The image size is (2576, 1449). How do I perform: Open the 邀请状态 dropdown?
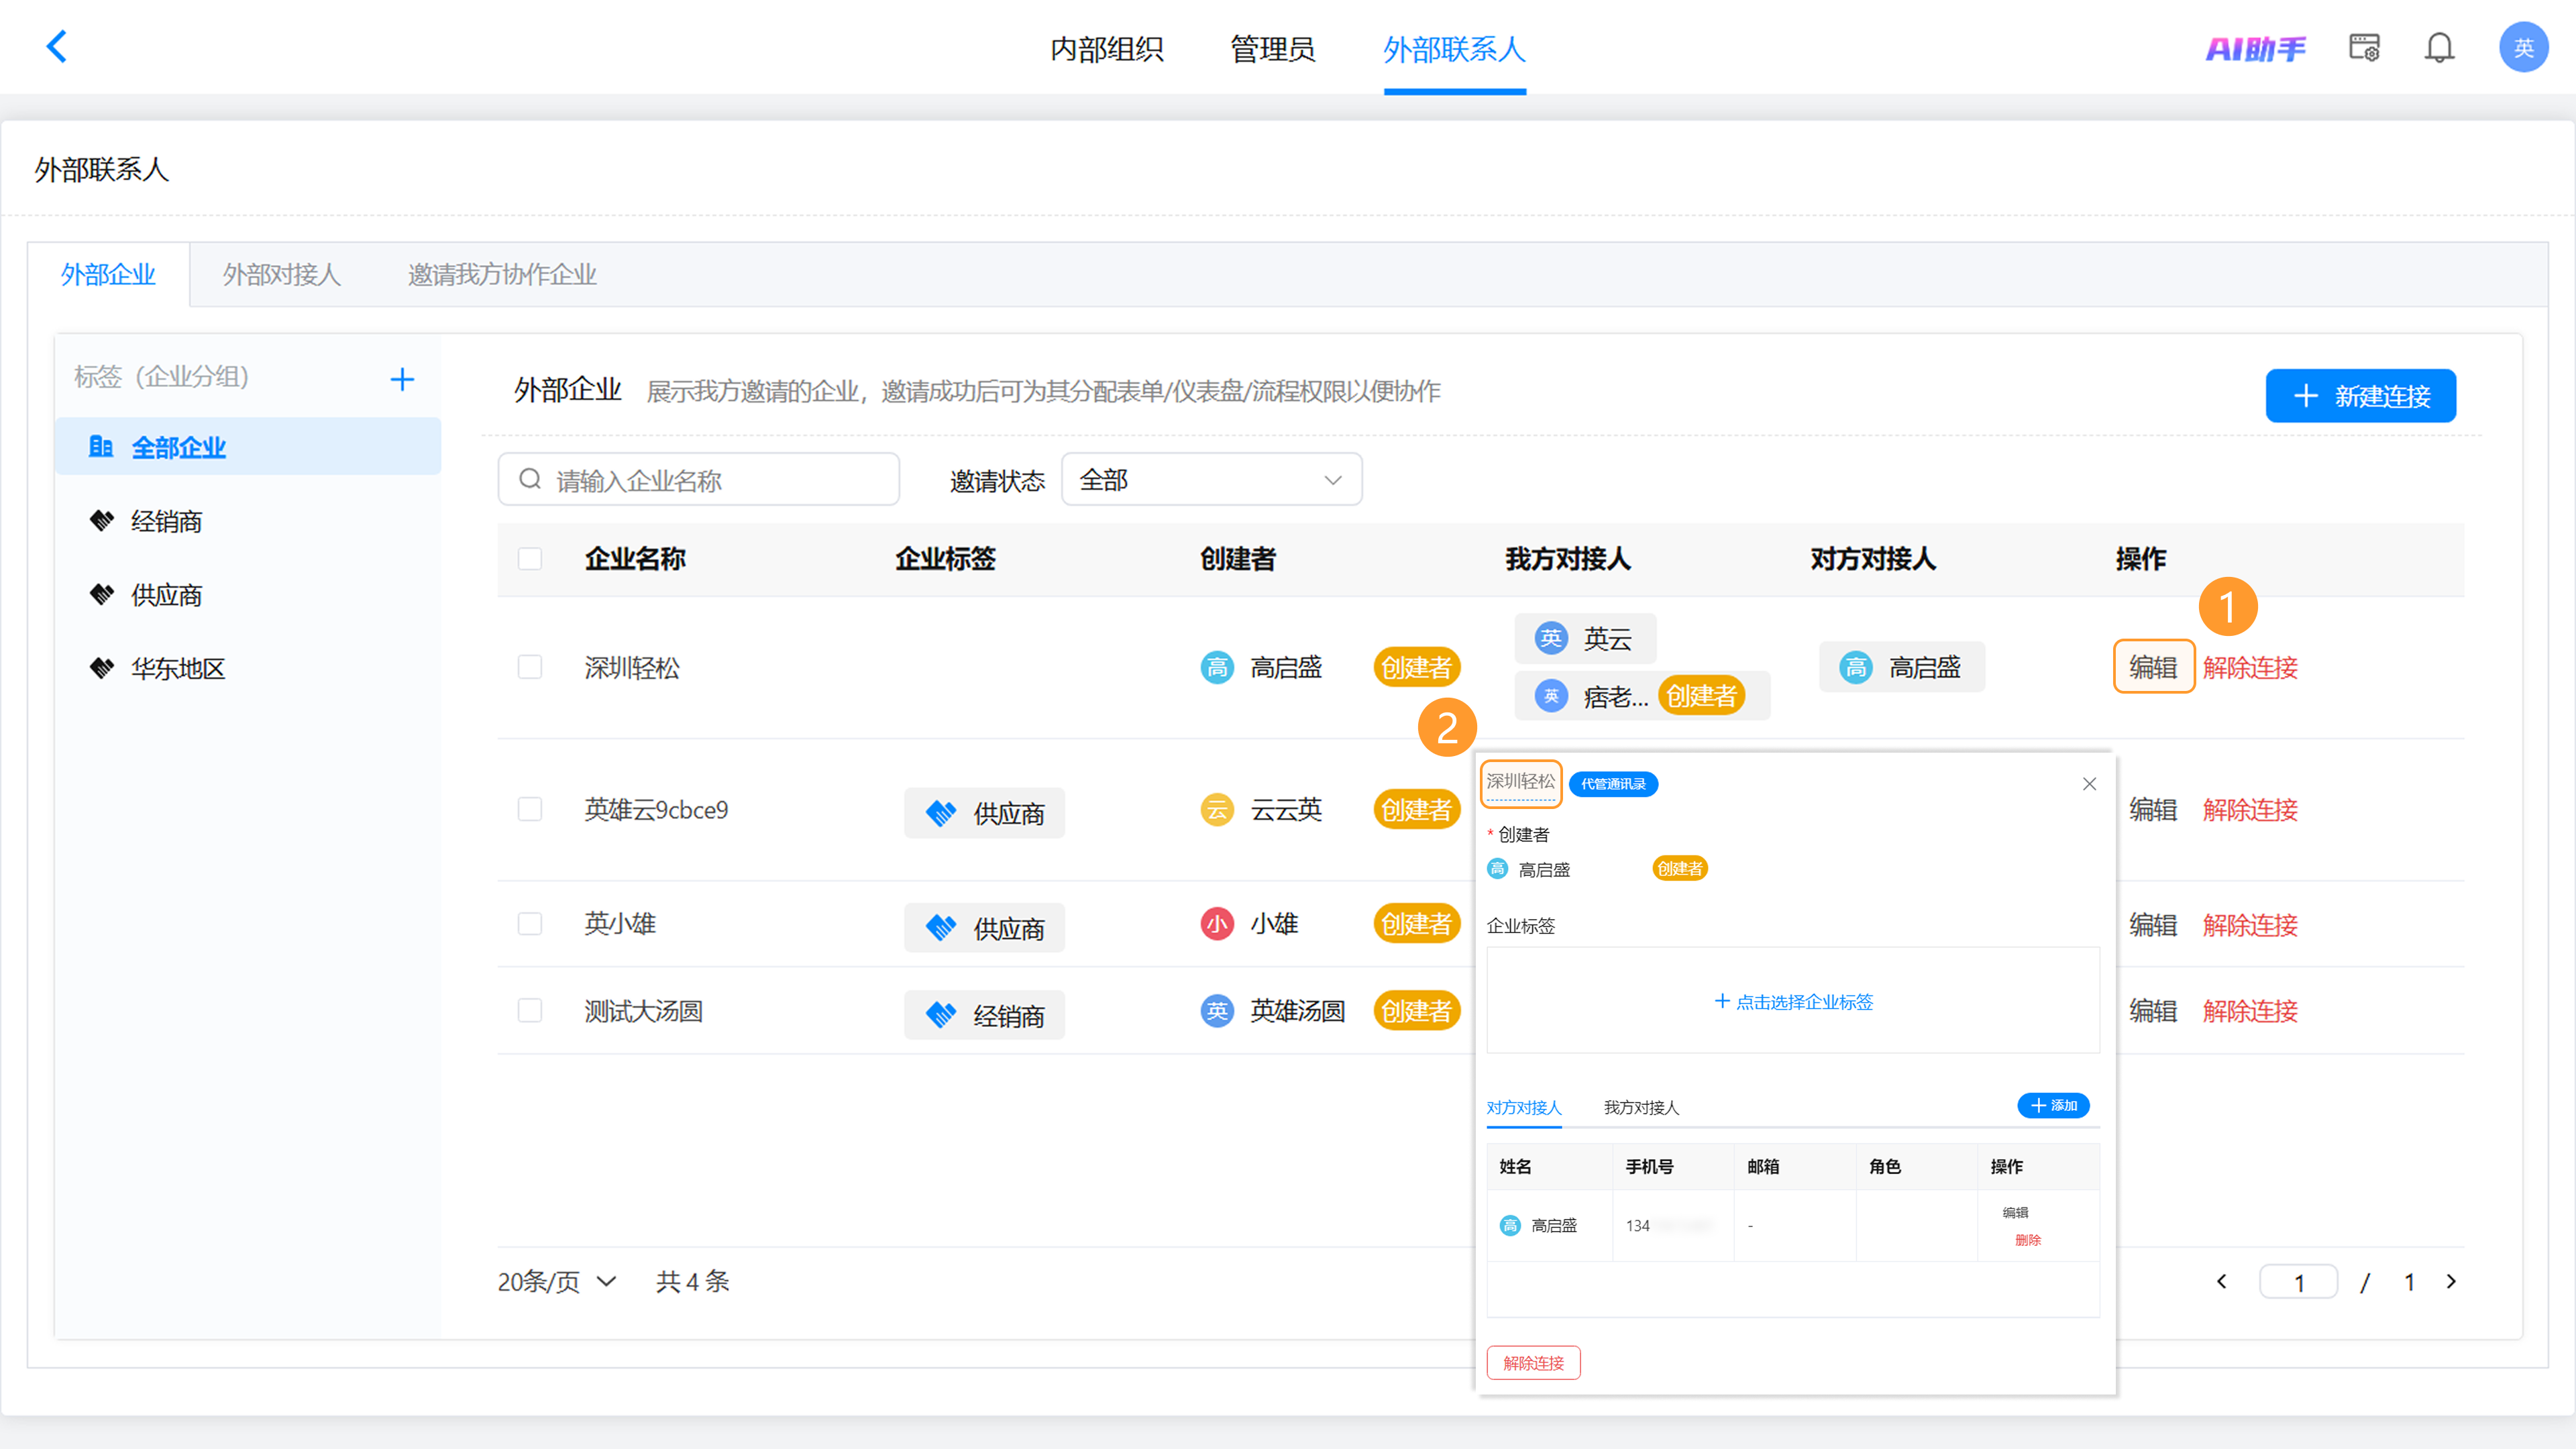tap(1211, 480)
